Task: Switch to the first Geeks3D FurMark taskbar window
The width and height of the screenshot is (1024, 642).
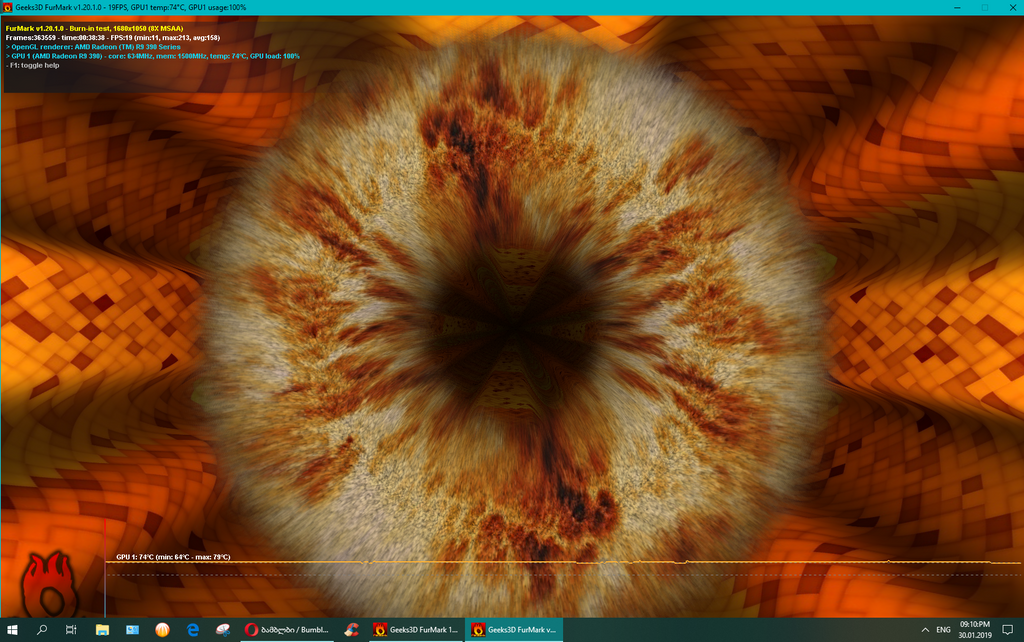Action: [415, 630]
